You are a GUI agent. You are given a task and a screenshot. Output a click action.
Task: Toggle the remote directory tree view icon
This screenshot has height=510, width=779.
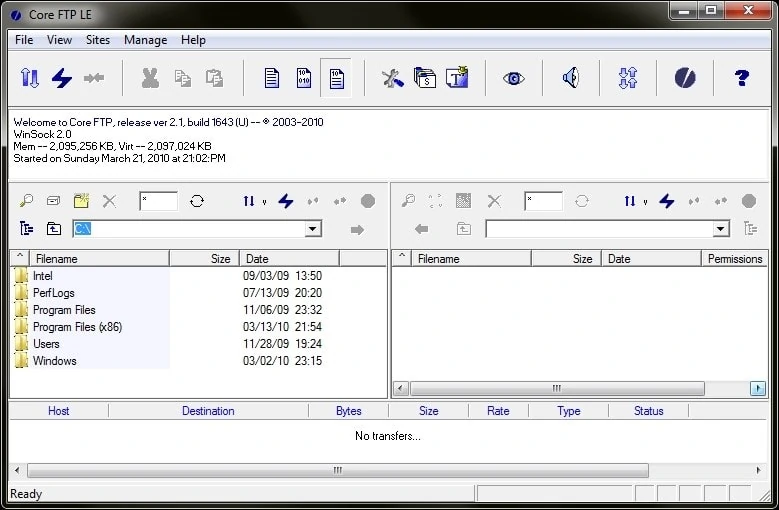point(751,228)
